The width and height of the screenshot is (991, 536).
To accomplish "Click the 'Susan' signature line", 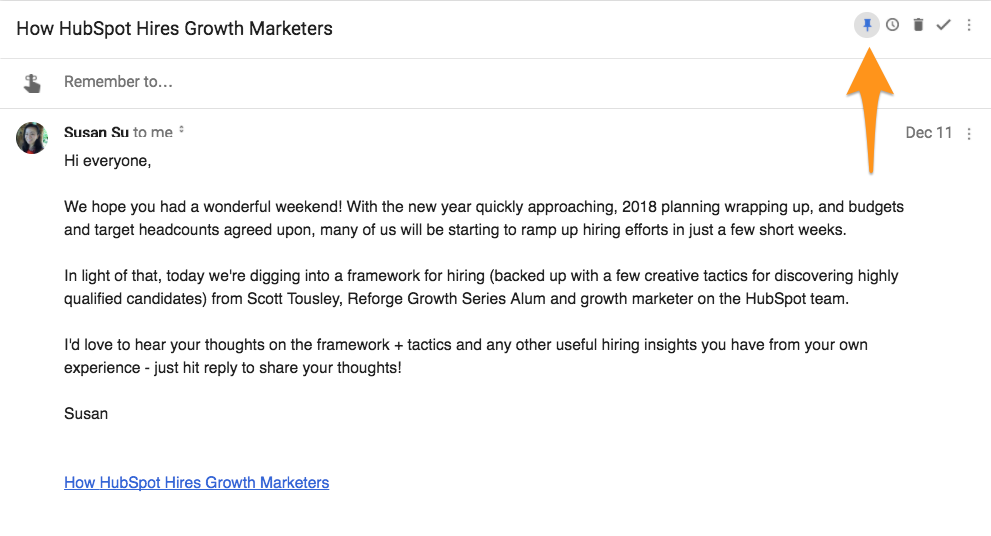I will click(x=86, y=413).
